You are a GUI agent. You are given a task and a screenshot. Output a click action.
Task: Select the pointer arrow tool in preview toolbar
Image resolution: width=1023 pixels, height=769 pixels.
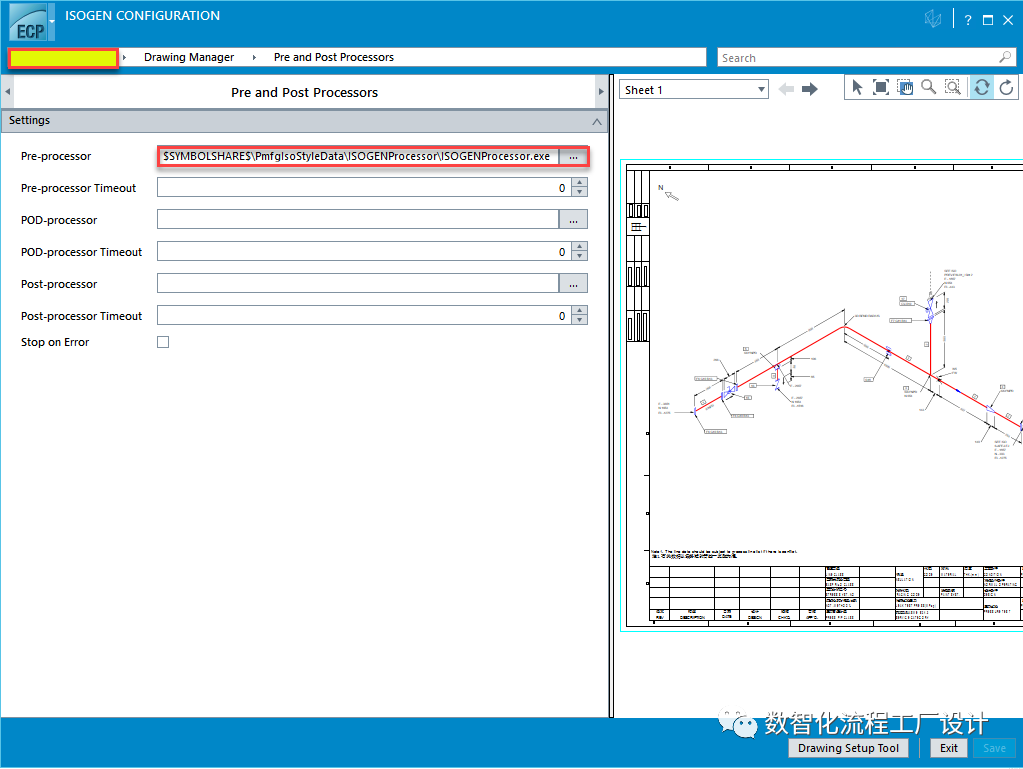[x=857, y=87]
